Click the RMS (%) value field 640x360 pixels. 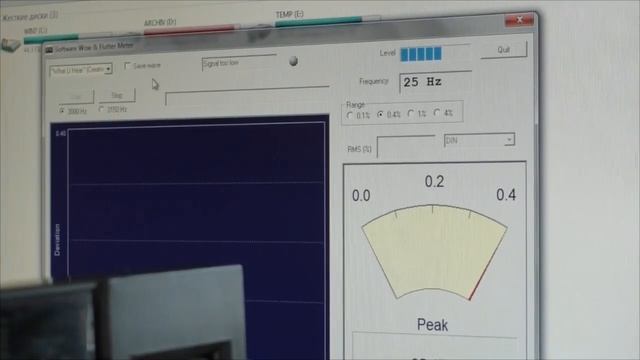[406, 146]
